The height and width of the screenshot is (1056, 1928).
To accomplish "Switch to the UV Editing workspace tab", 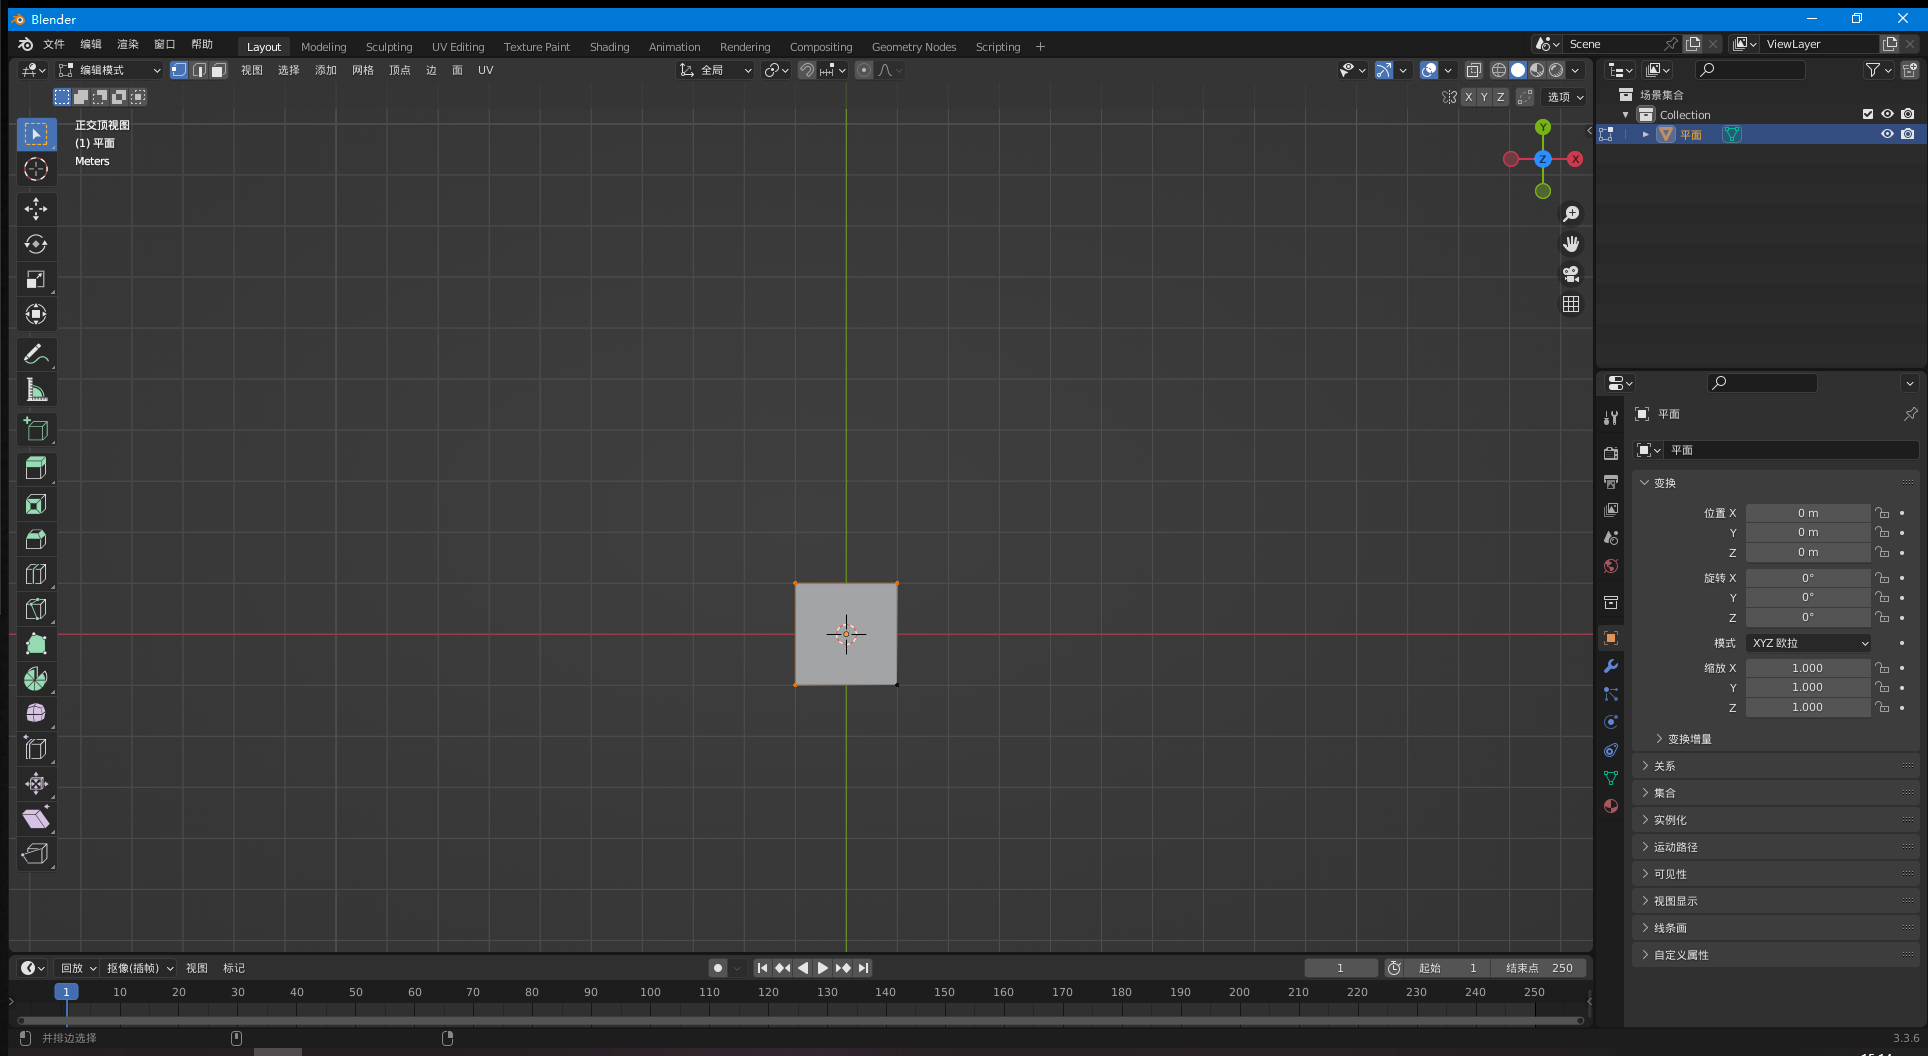I will pos(458,47).
